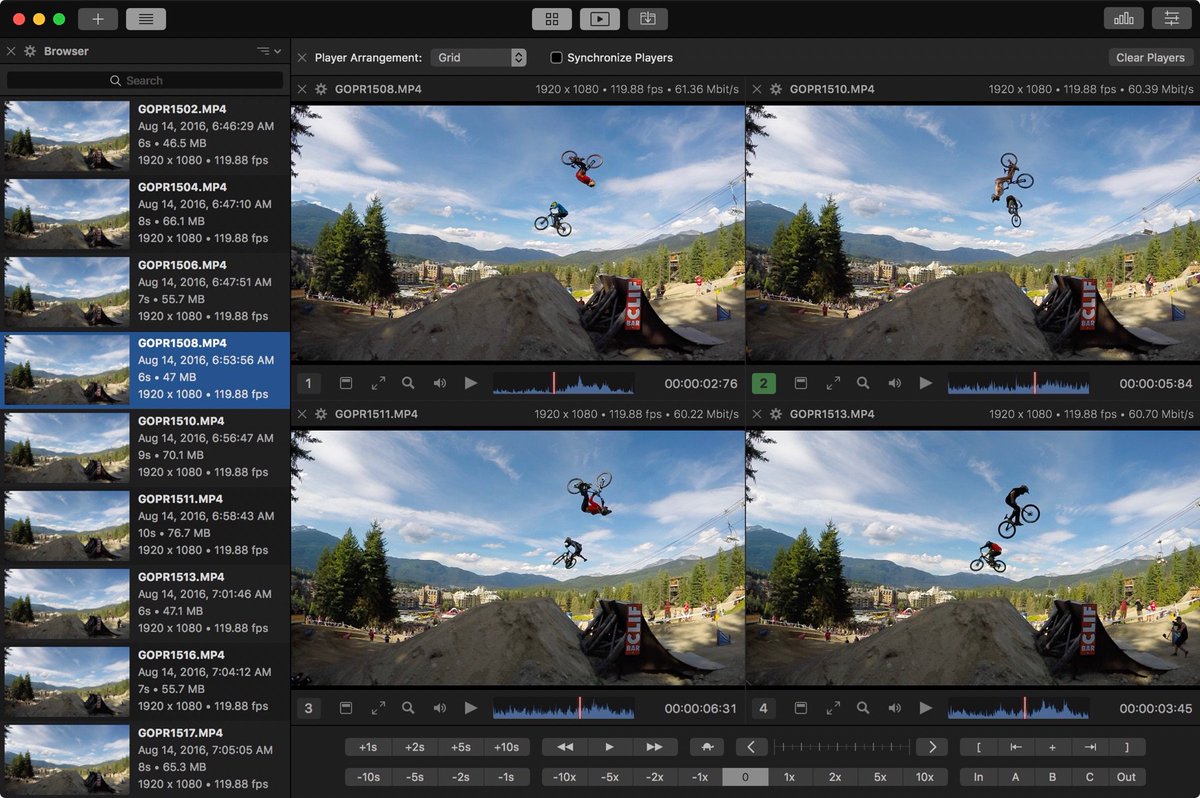Select GOPR1516.MP4 thumbnail in Browser
This screenshot has height=798, width=1200.
tap(67, 681)
